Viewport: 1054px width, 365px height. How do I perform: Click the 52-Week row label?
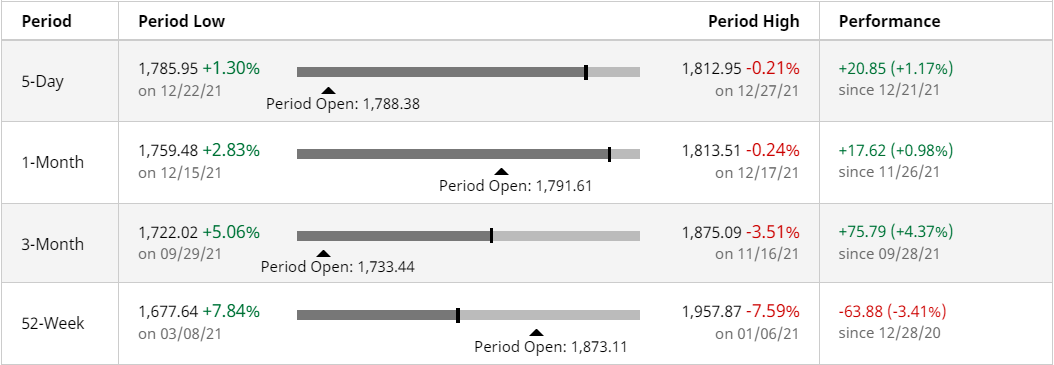(53, 323)
